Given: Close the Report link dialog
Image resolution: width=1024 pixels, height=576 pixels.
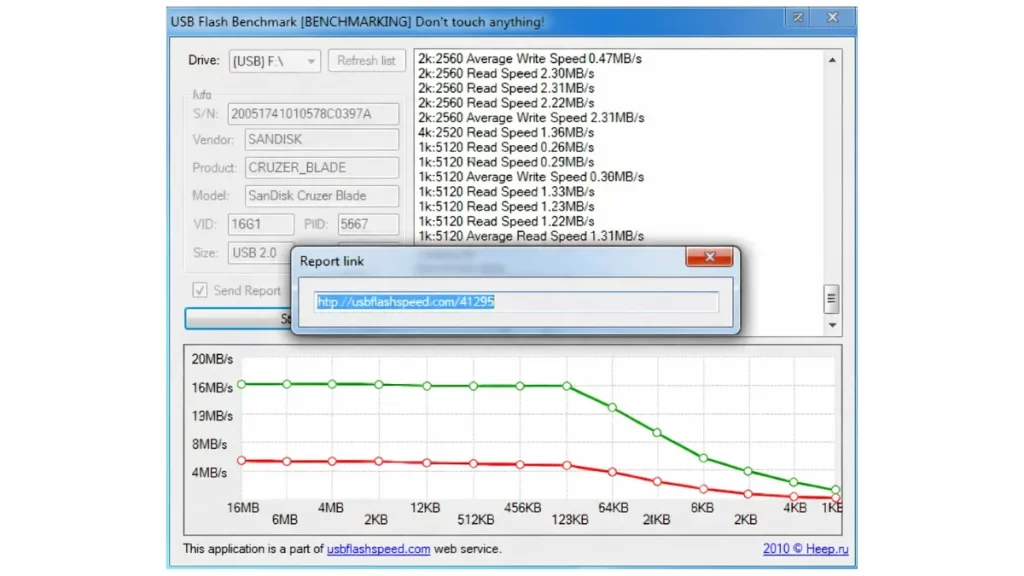Looking at the screenshot, I should click(x=708, y=257).
